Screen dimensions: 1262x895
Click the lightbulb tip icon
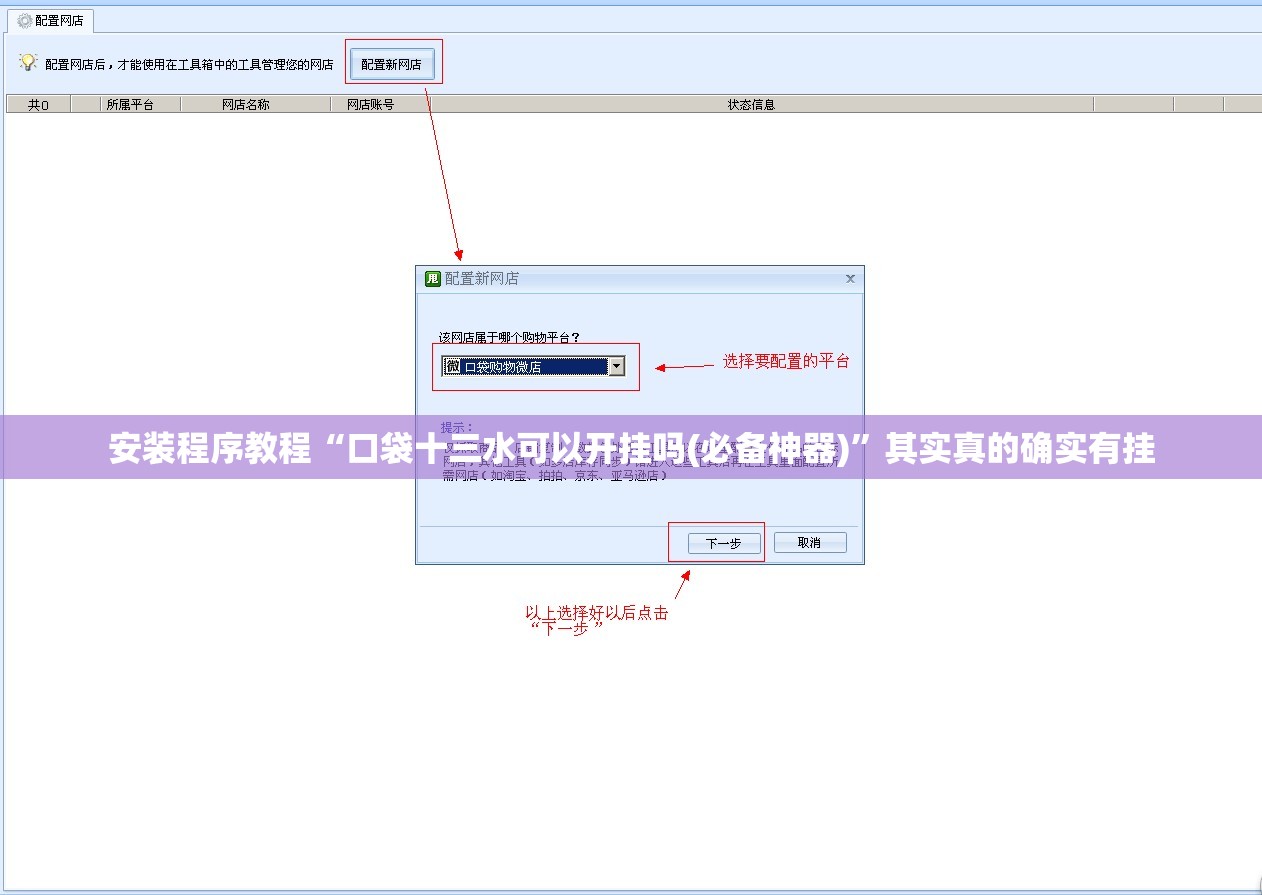click(27, 62)
